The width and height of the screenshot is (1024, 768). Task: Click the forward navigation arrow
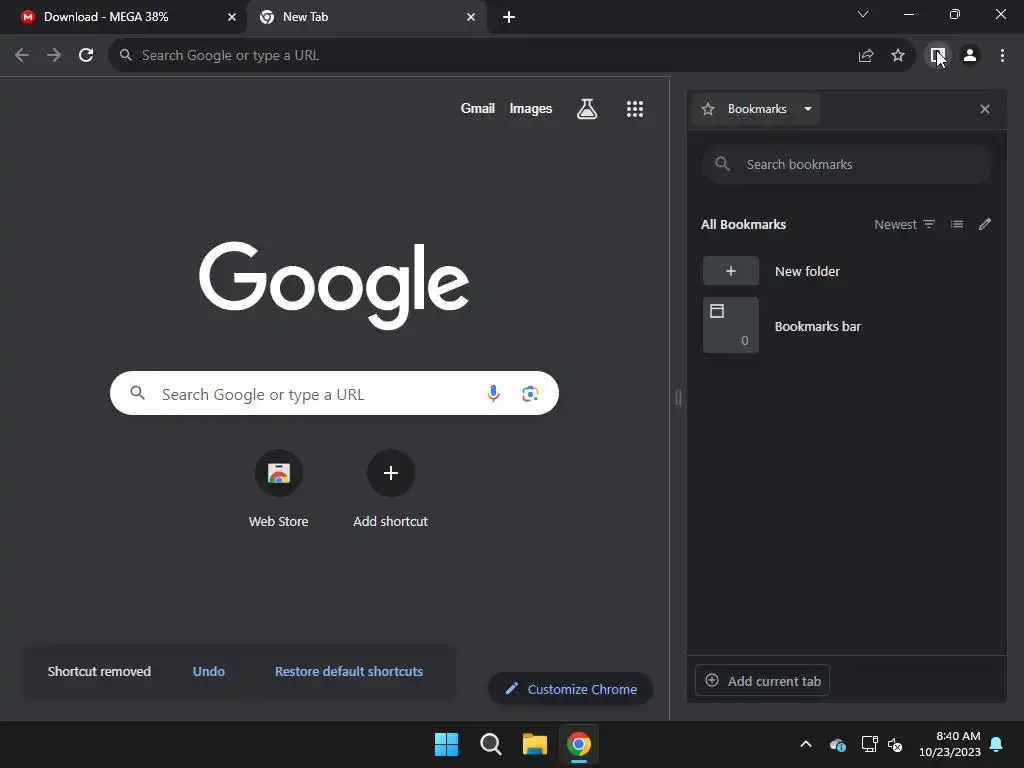pos(54,56)
